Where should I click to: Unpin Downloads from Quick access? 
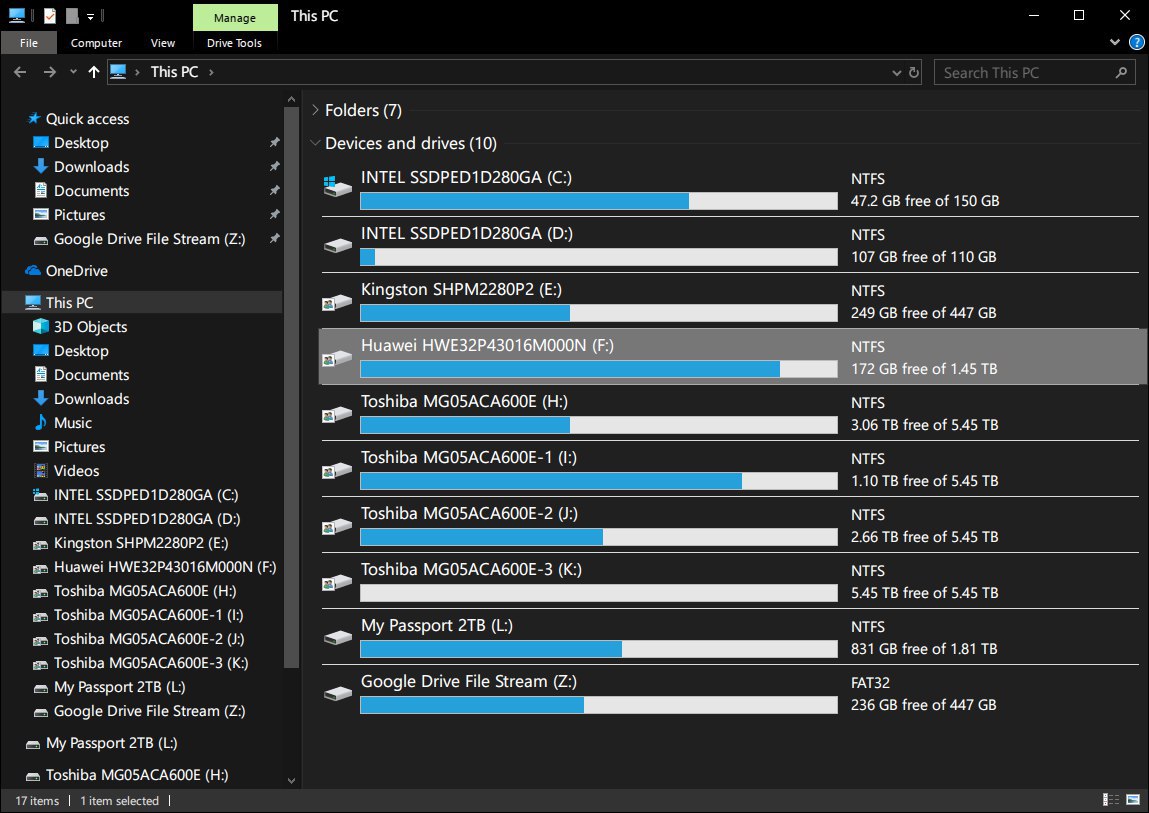tap(274, 167)
